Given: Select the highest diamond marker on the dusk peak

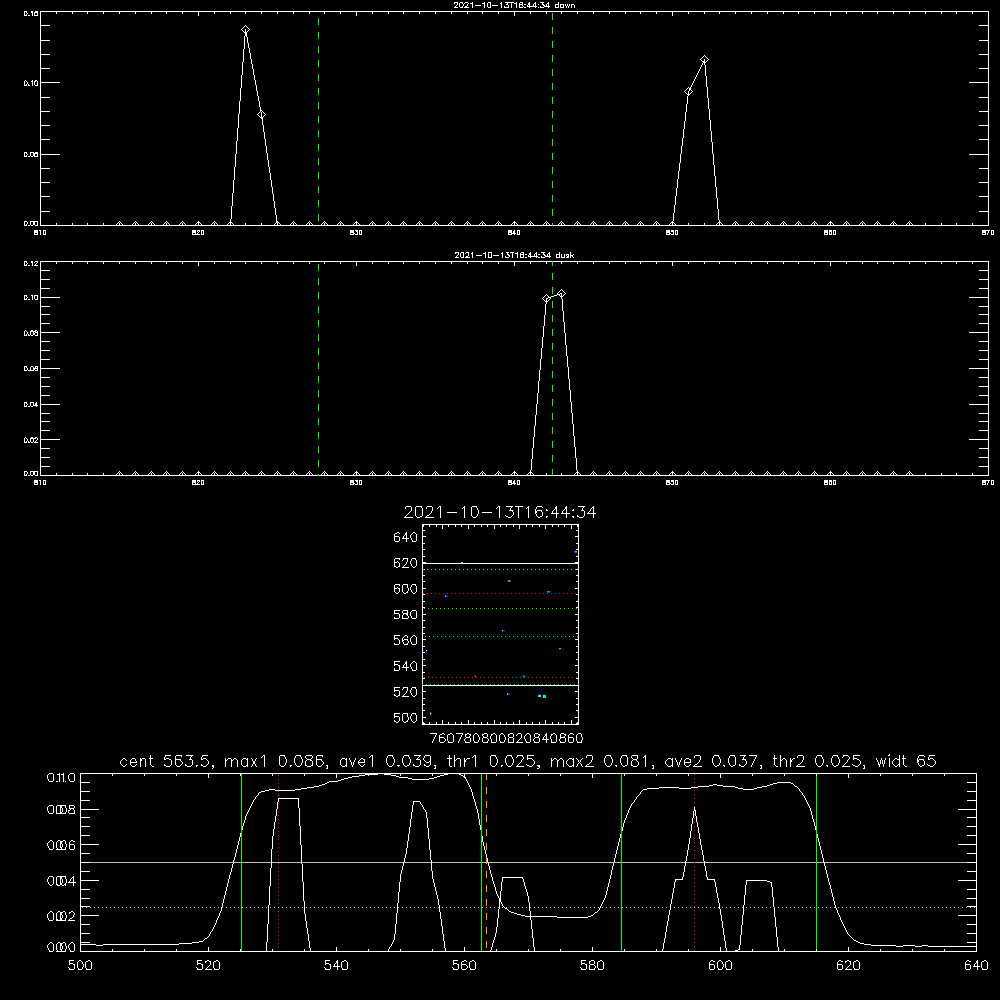Looking at the screenshot, I should point(561,294).
